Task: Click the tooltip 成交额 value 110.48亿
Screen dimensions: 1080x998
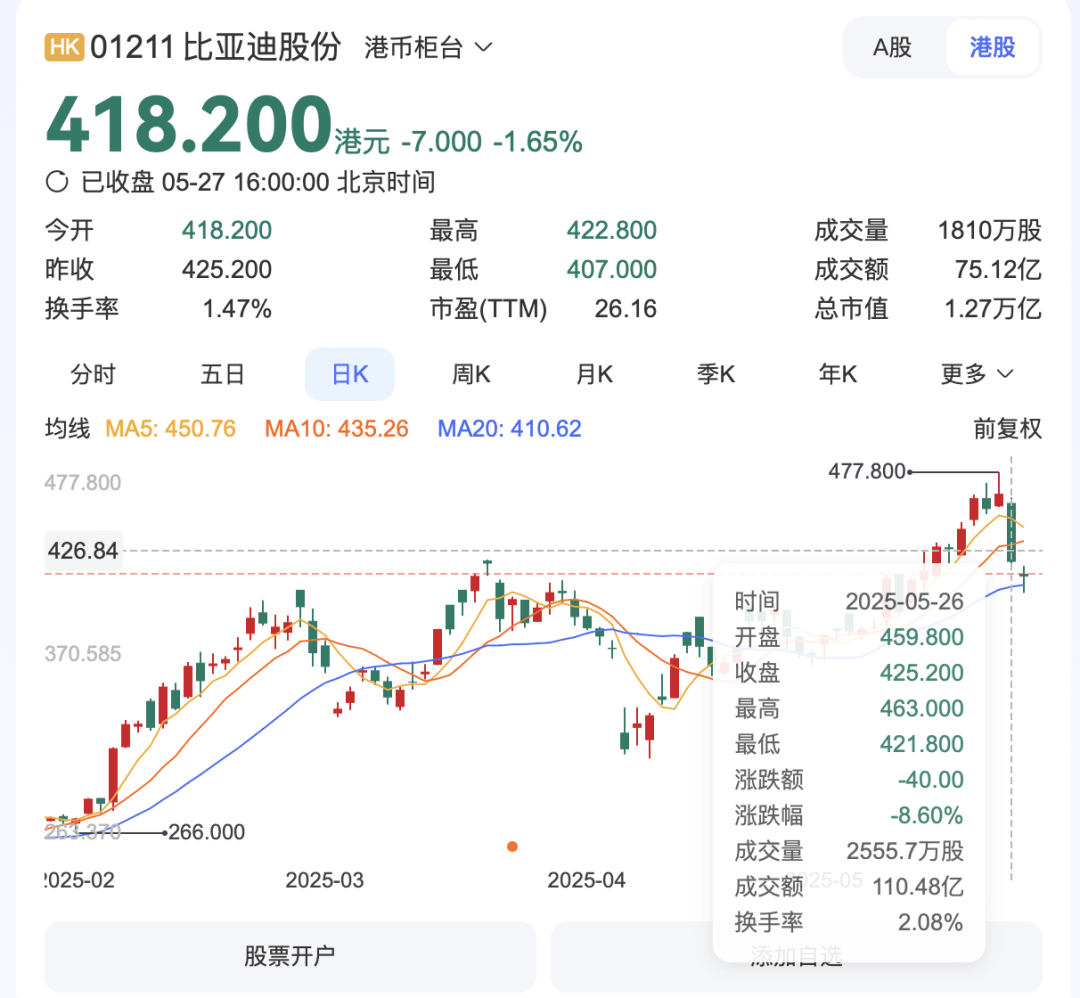Action: (918, 886)
